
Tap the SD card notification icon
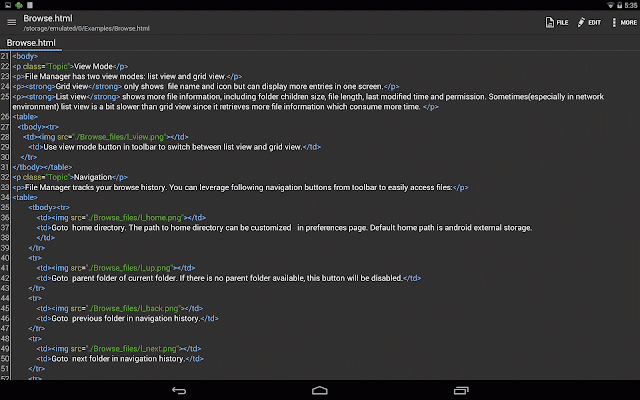coord(30,5)
